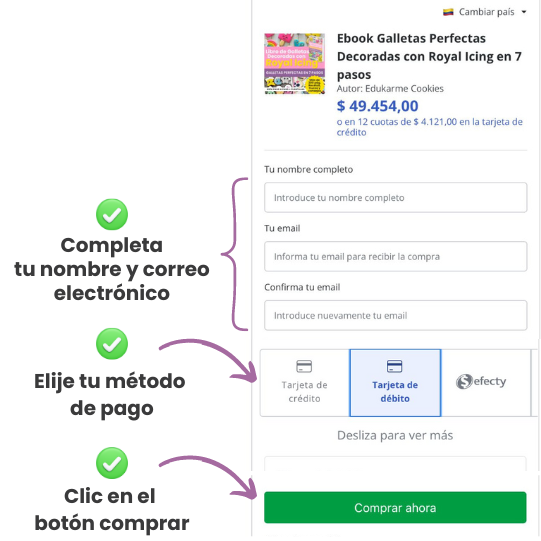Open the Cambiar país dropdown arrow
This screenshot has height=541, width=541.
coord(524,12)
